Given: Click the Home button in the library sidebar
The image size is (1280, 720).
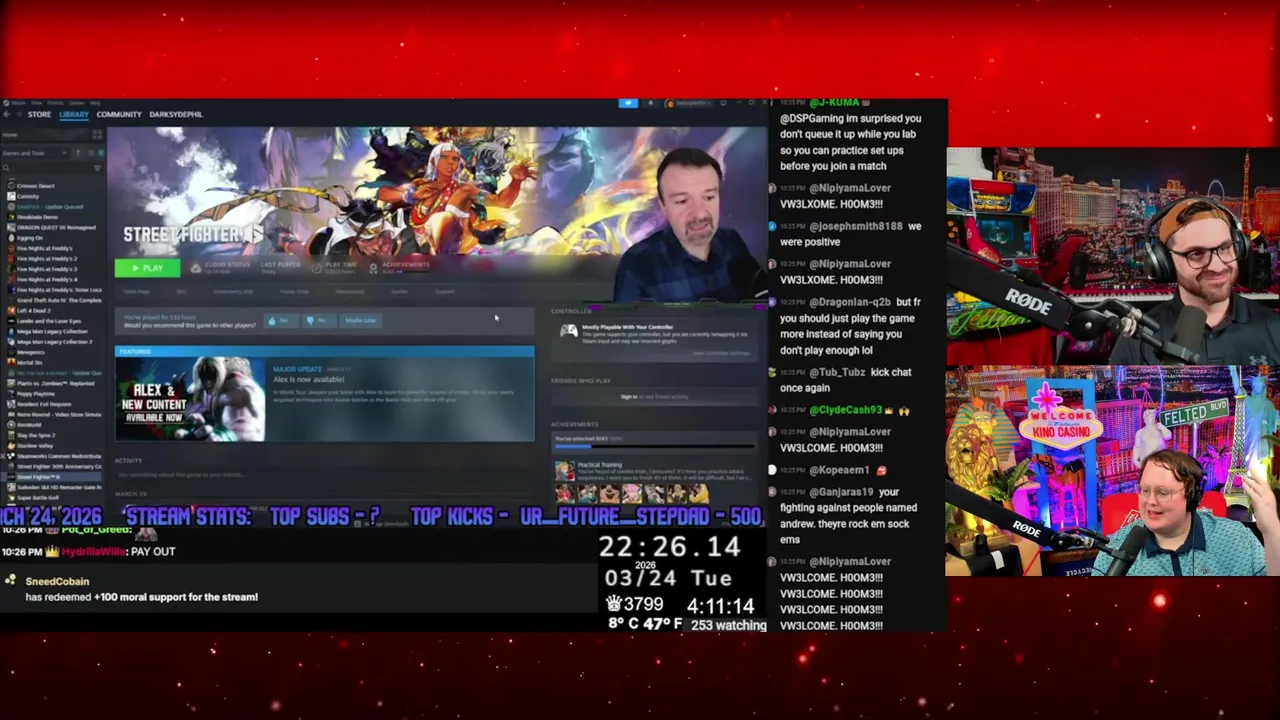Looking at the screenshot, I should 45,135.
